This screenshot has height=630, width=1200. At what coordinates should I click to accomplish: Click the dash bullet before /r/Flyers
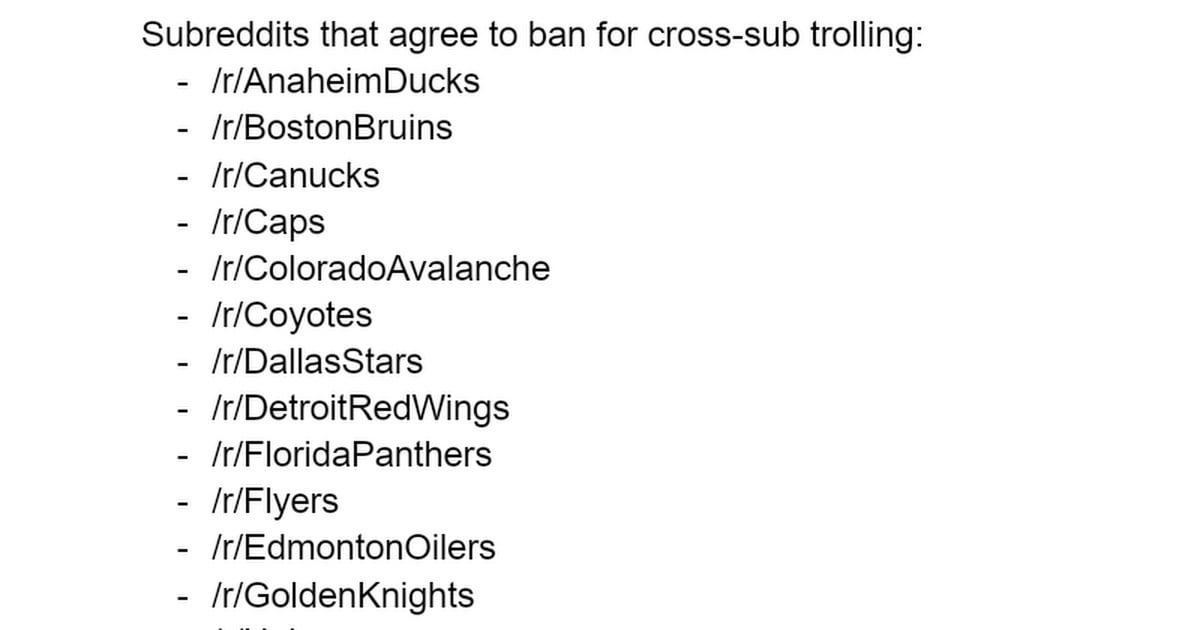(182, 503)
